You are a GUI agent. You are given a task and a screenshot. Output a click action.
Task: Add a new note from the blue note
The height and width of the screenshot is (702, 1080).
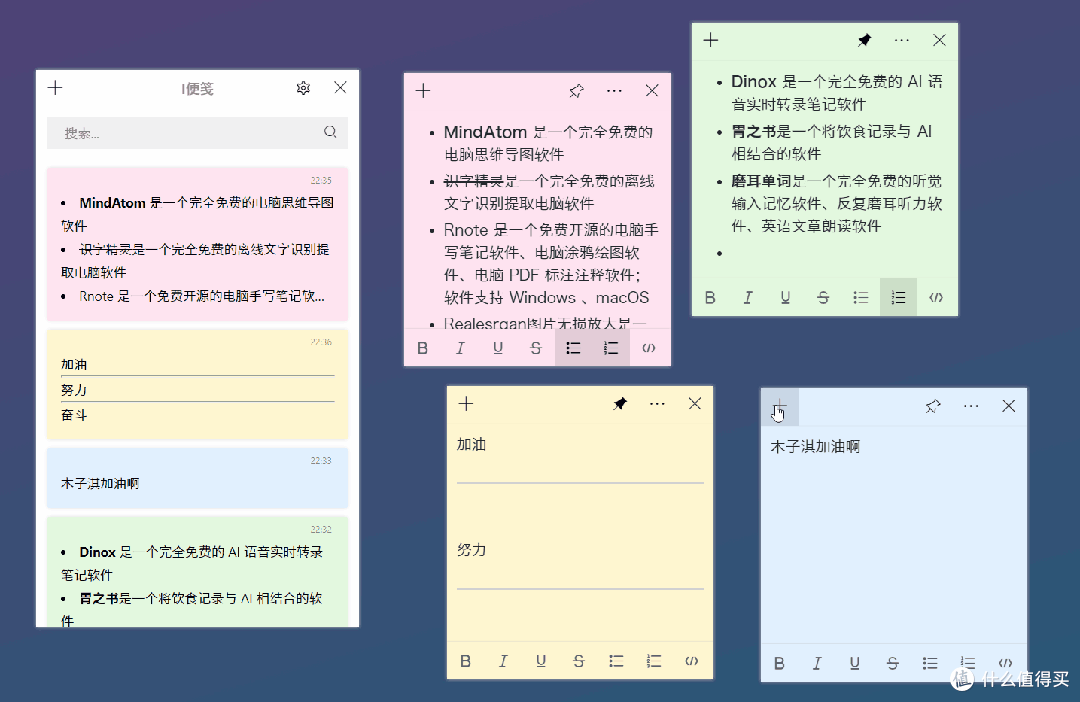780,406
